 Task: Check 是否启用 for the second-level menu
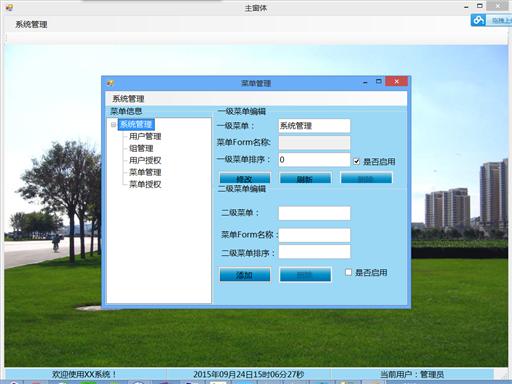pos(348,272)
